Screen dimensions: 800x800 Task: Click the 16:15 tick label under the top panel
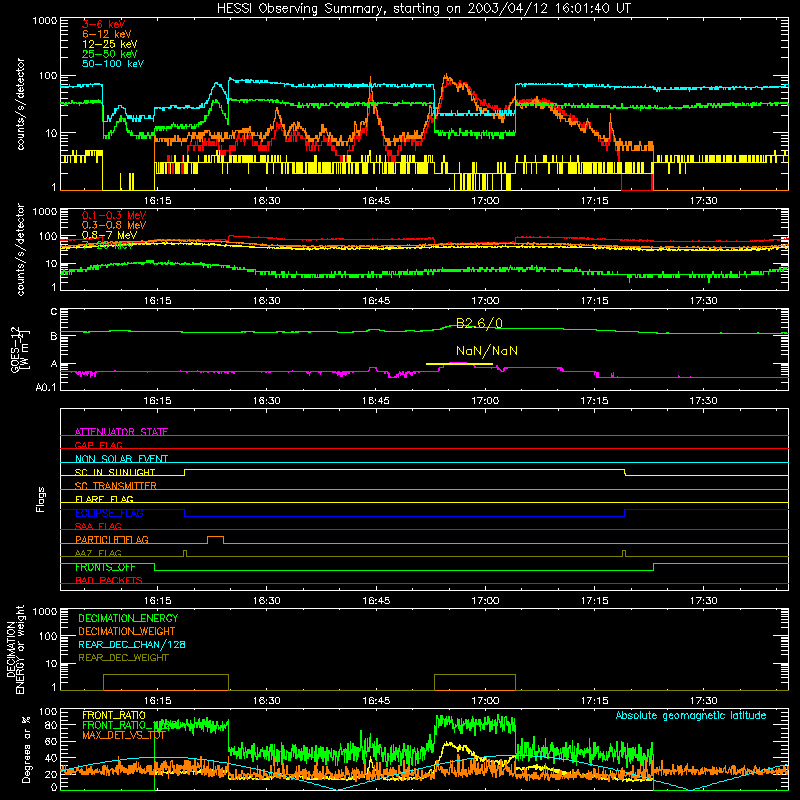pyautogui.click(x=157, y=201)
